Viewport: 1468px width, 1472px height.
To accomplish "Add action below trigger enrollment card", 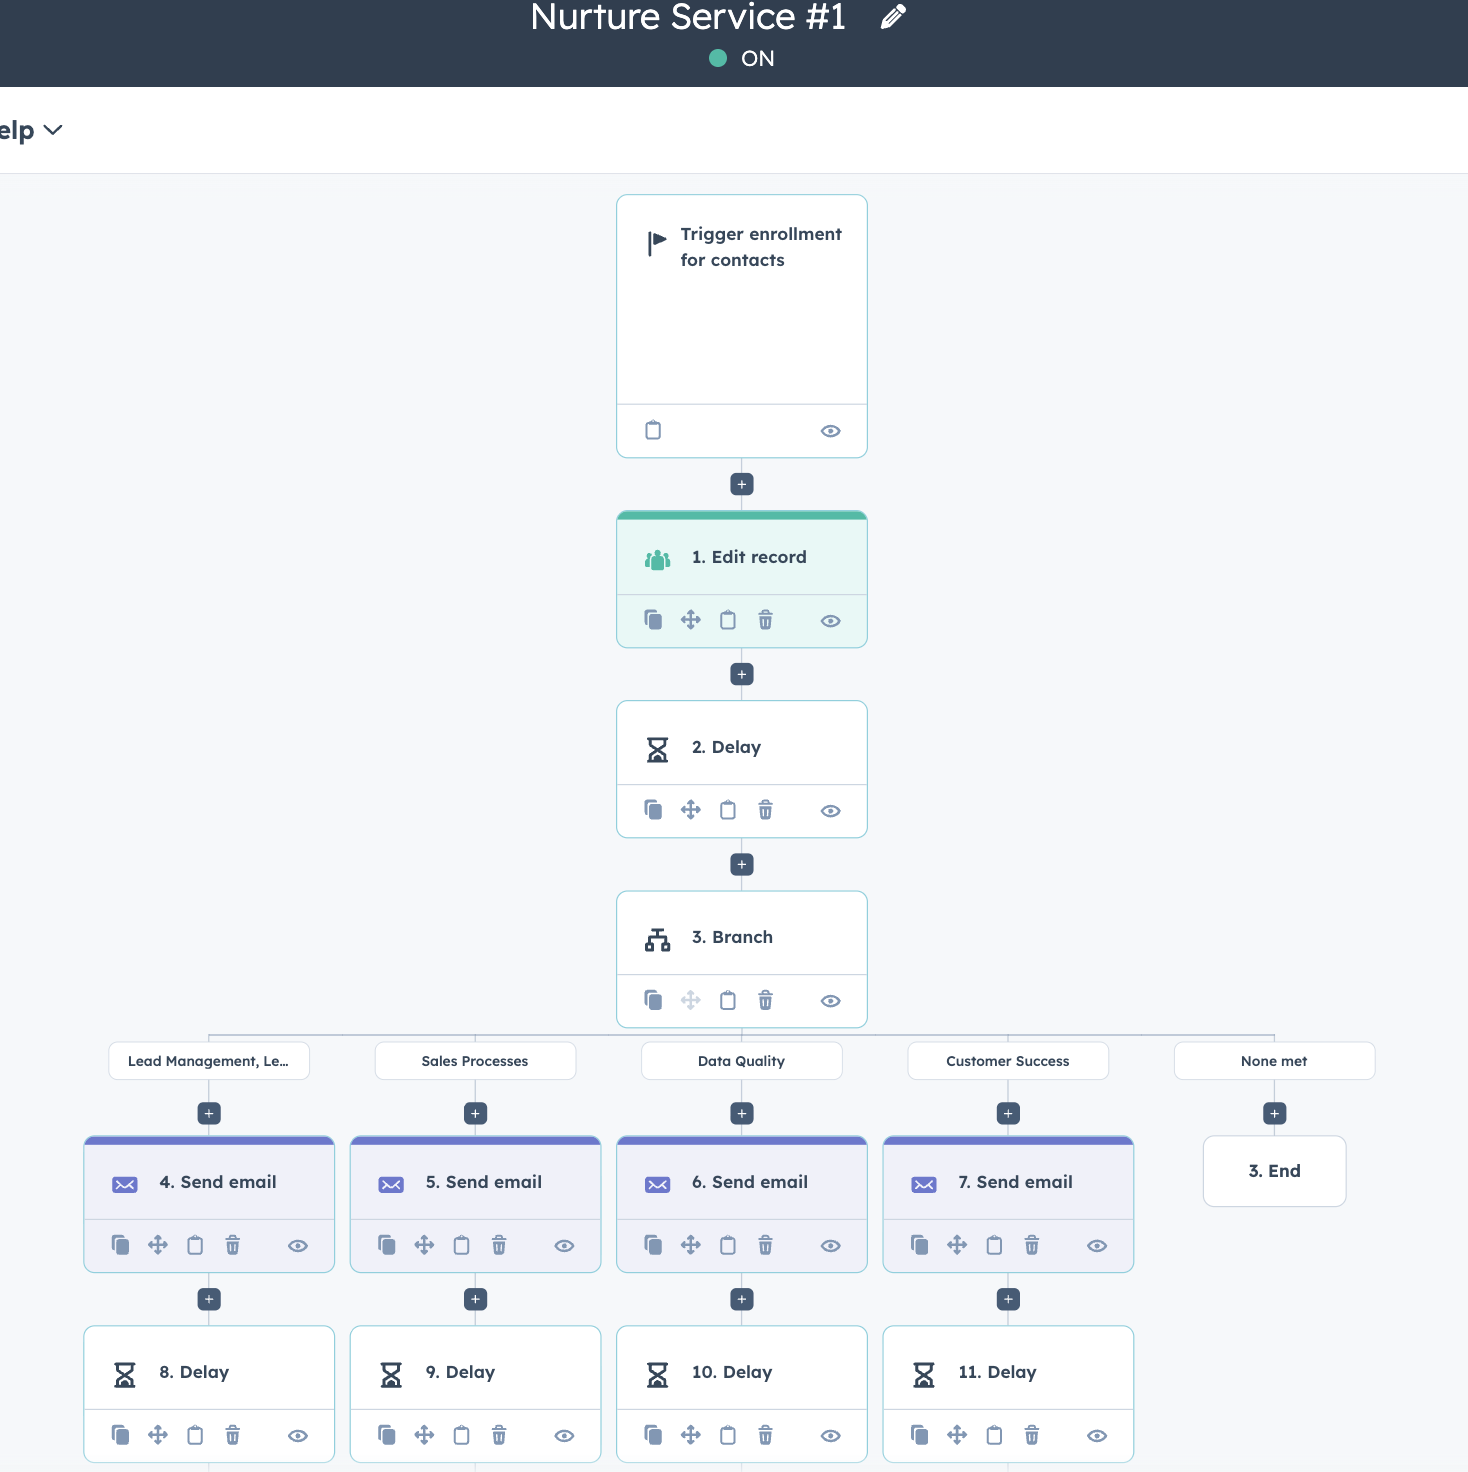I will (x=742, y=484).
